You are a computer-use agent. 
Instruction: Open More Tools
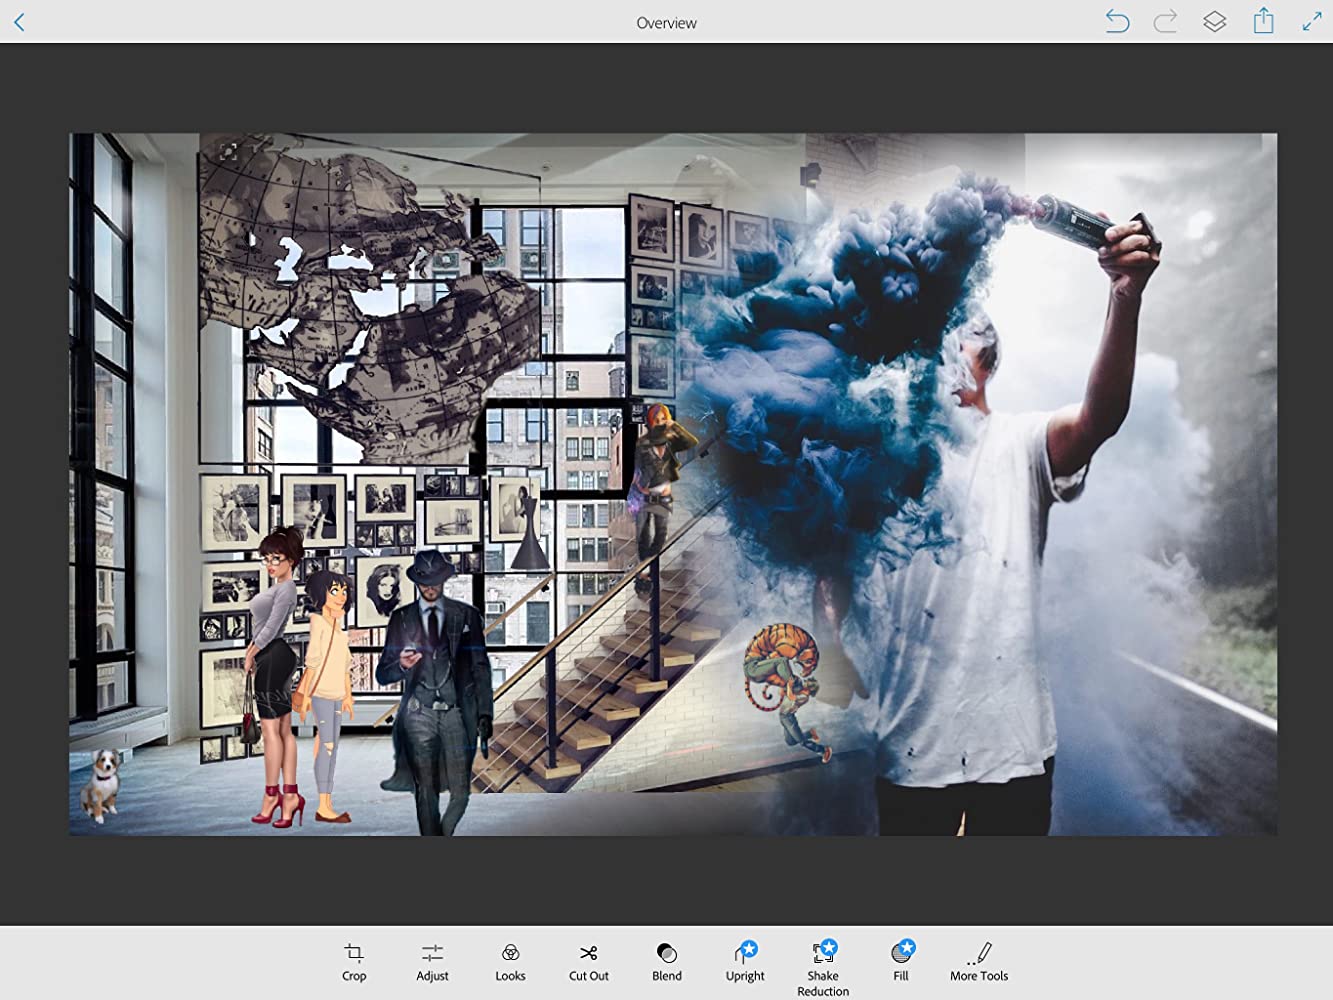[x=979, y=961]
